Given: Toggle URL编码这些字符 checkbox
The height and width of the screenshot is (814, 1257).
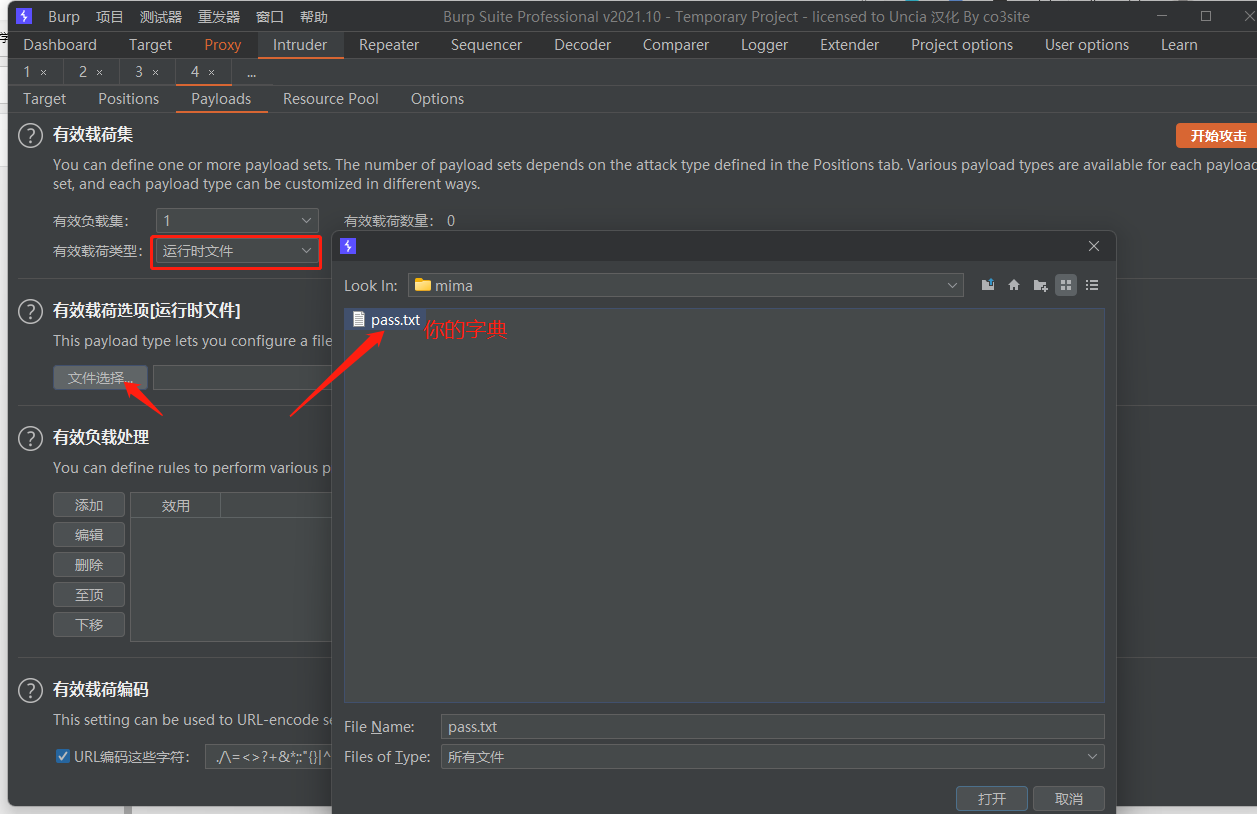Looking at the screenshot, I should tap(63, 756).
